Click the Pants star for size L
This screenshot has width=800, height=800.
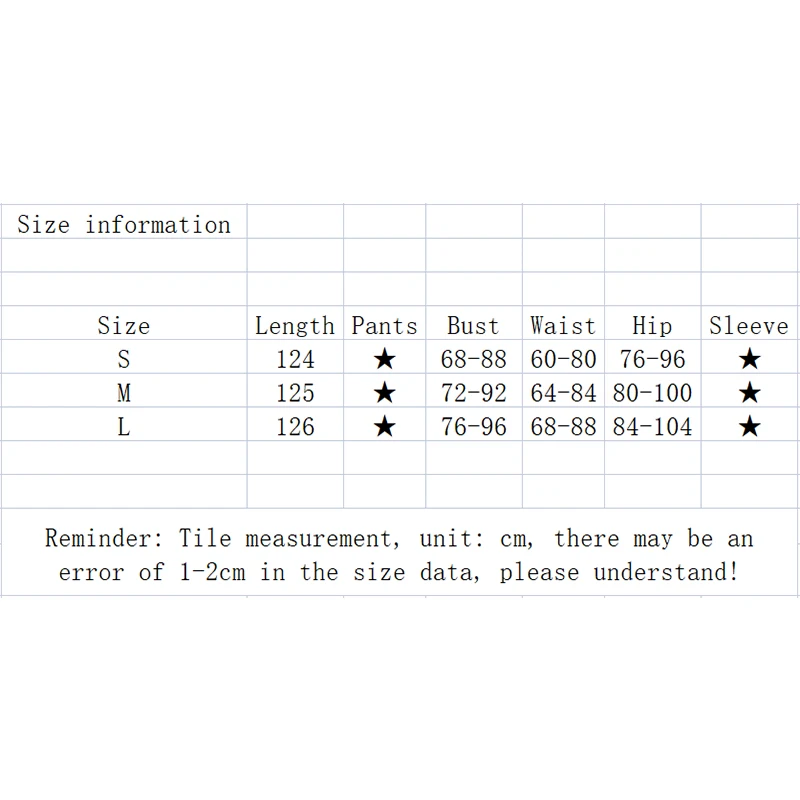tap(384, 428)
